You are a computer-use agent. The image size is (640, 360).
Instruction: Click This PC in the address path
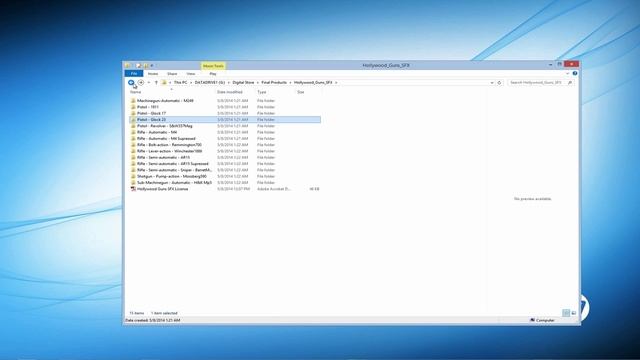click(180, 82)
